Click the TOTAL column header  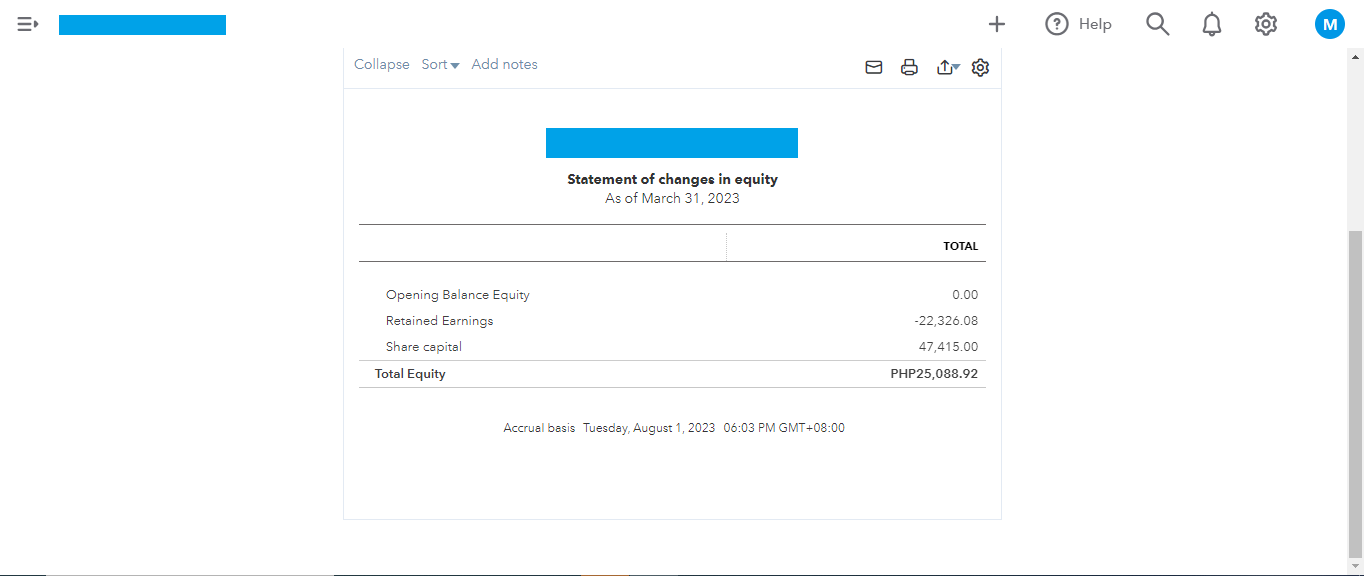[x=961, y=246]
